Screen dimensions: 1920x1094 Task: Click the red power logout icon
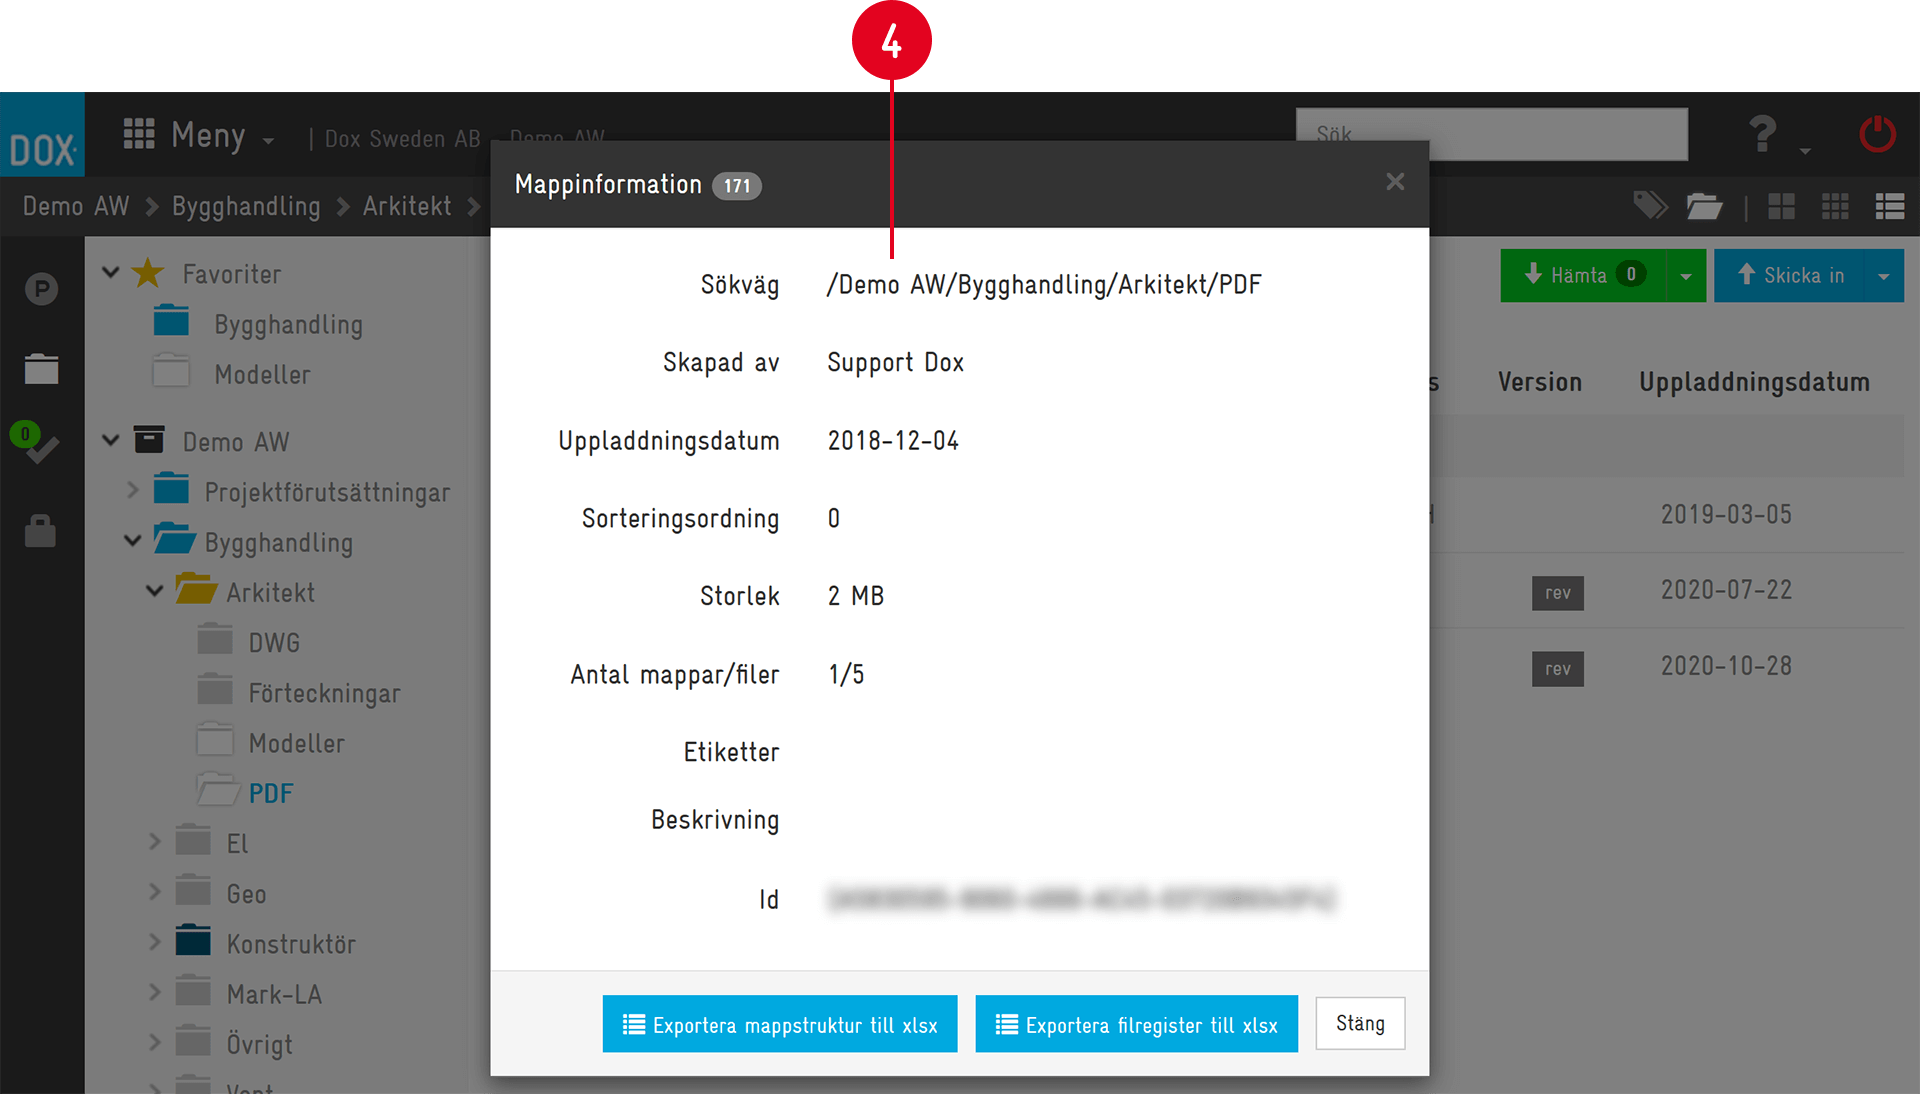click(x=1877, y=134)
